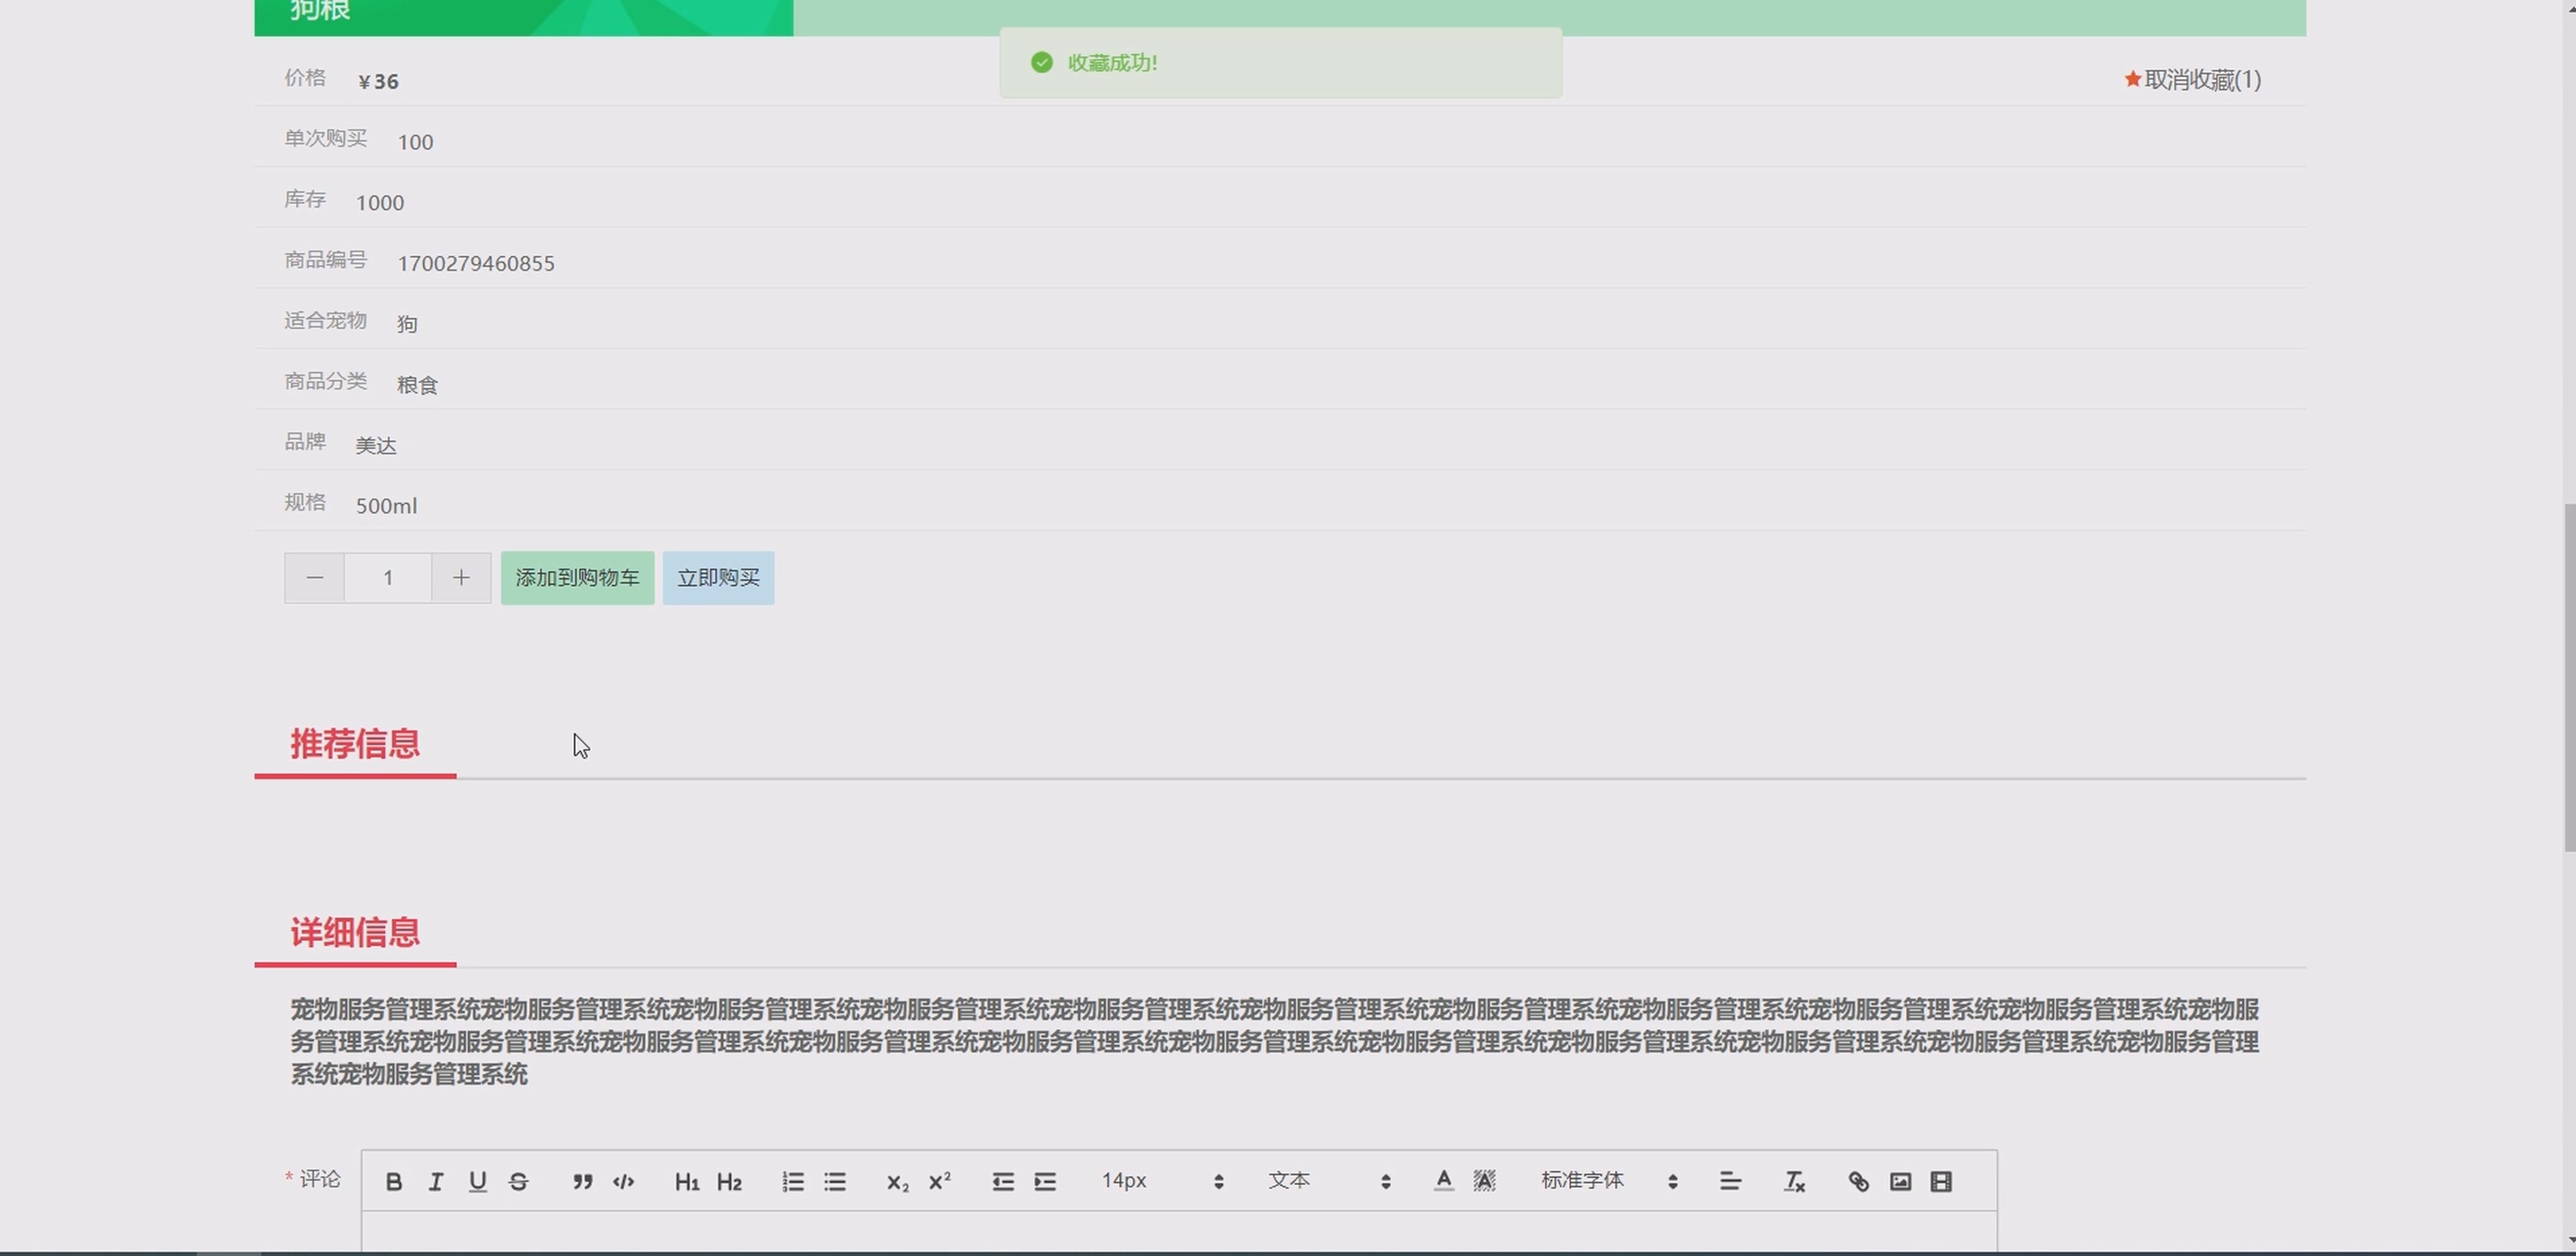Click the 立即购买 button
The image size is (2576, 1256).
pos(718,578)
